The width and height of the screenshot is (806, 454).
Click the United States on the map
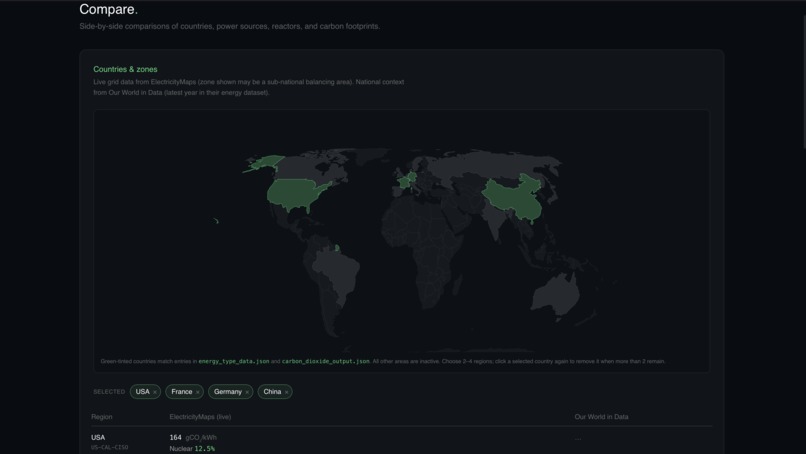(296, 194)
